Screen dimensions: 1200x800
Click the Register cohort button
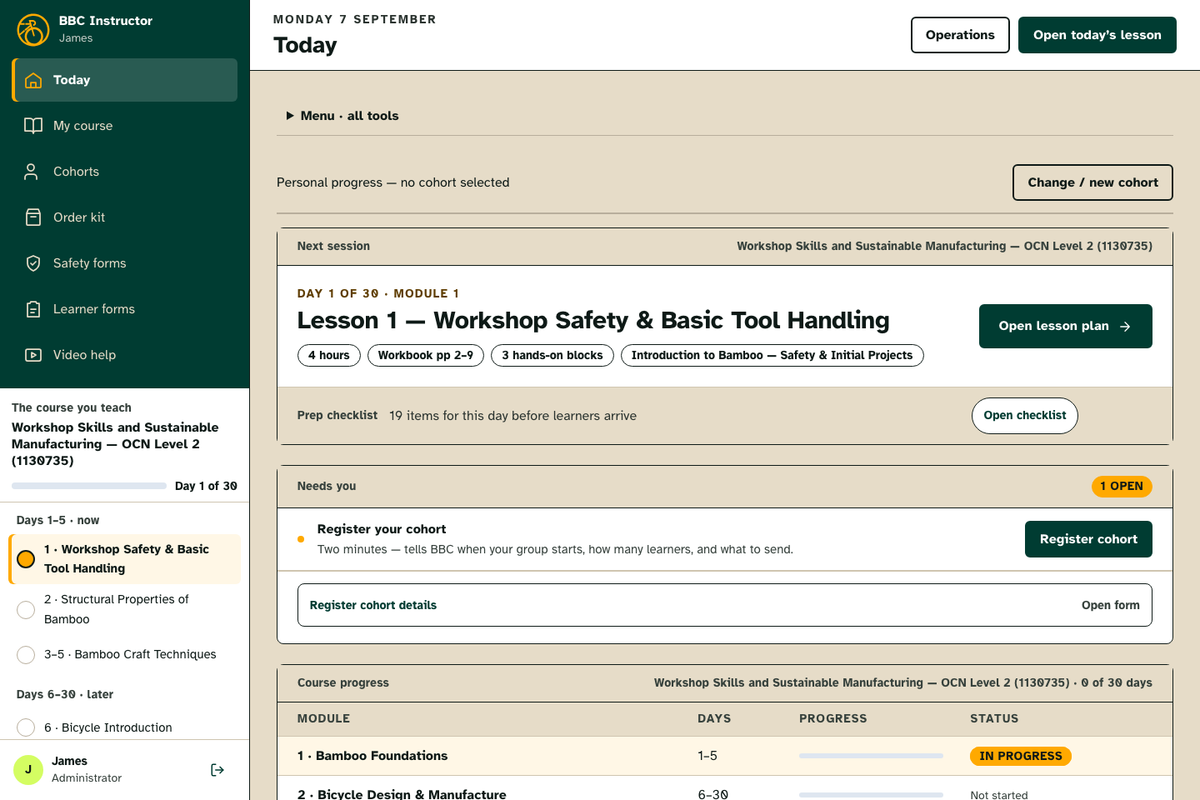[x=1088, y=539]
